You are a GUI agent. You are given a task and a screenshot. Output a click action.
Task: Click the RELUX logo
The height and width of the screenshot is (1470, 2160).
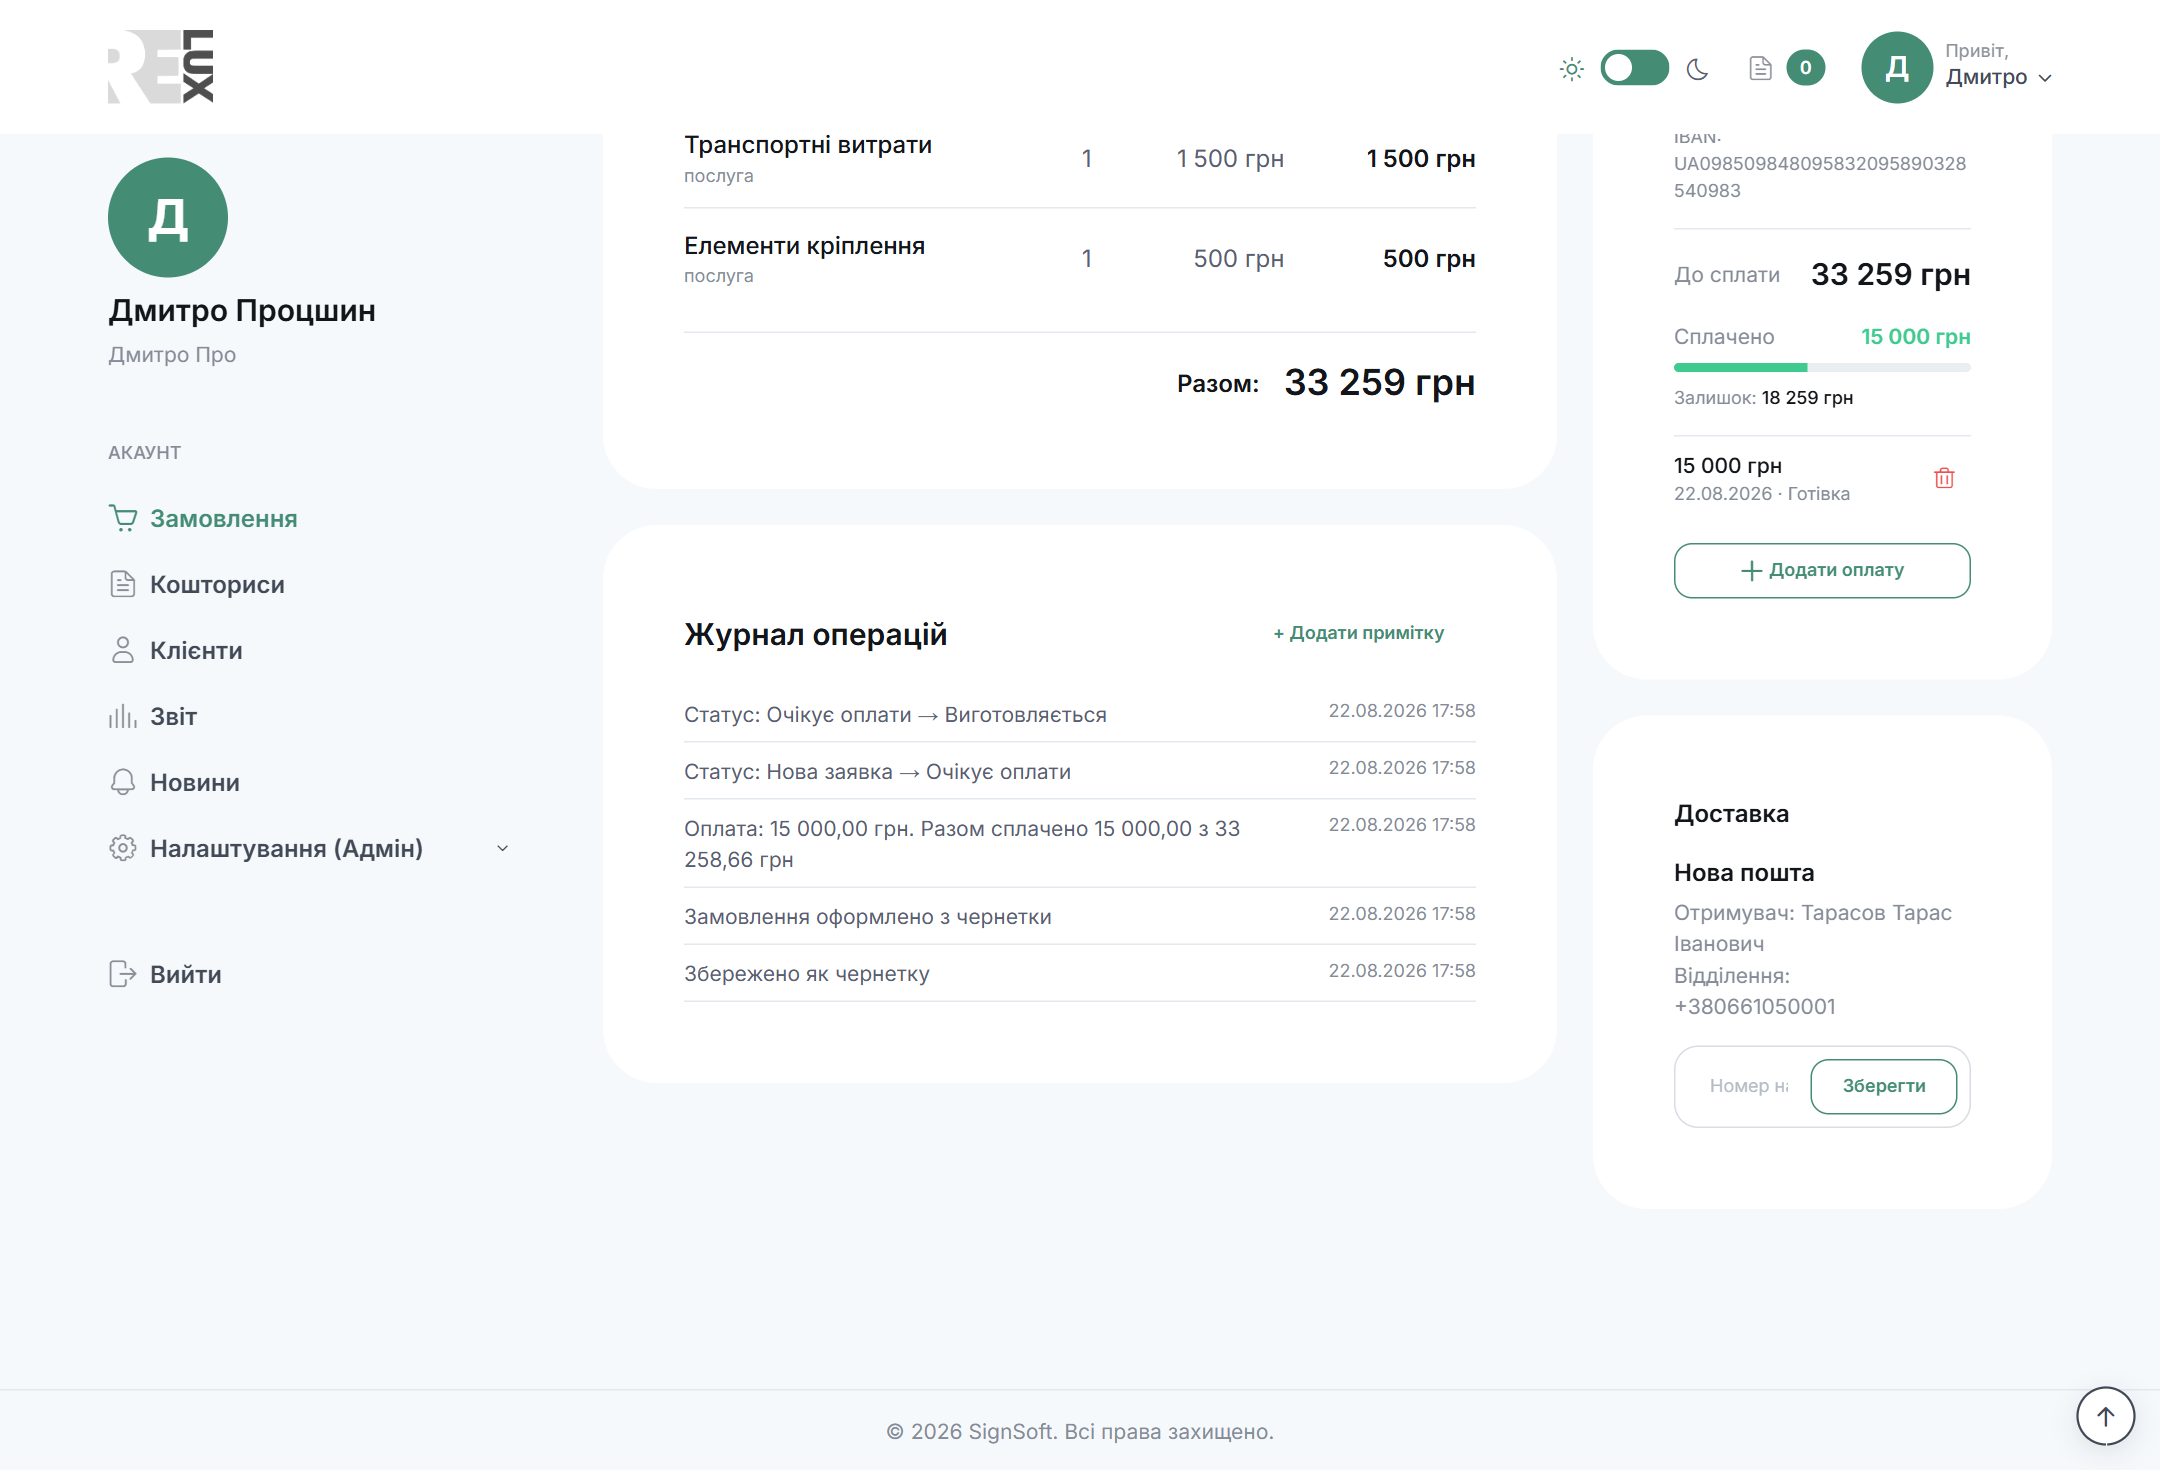point(161,66)
